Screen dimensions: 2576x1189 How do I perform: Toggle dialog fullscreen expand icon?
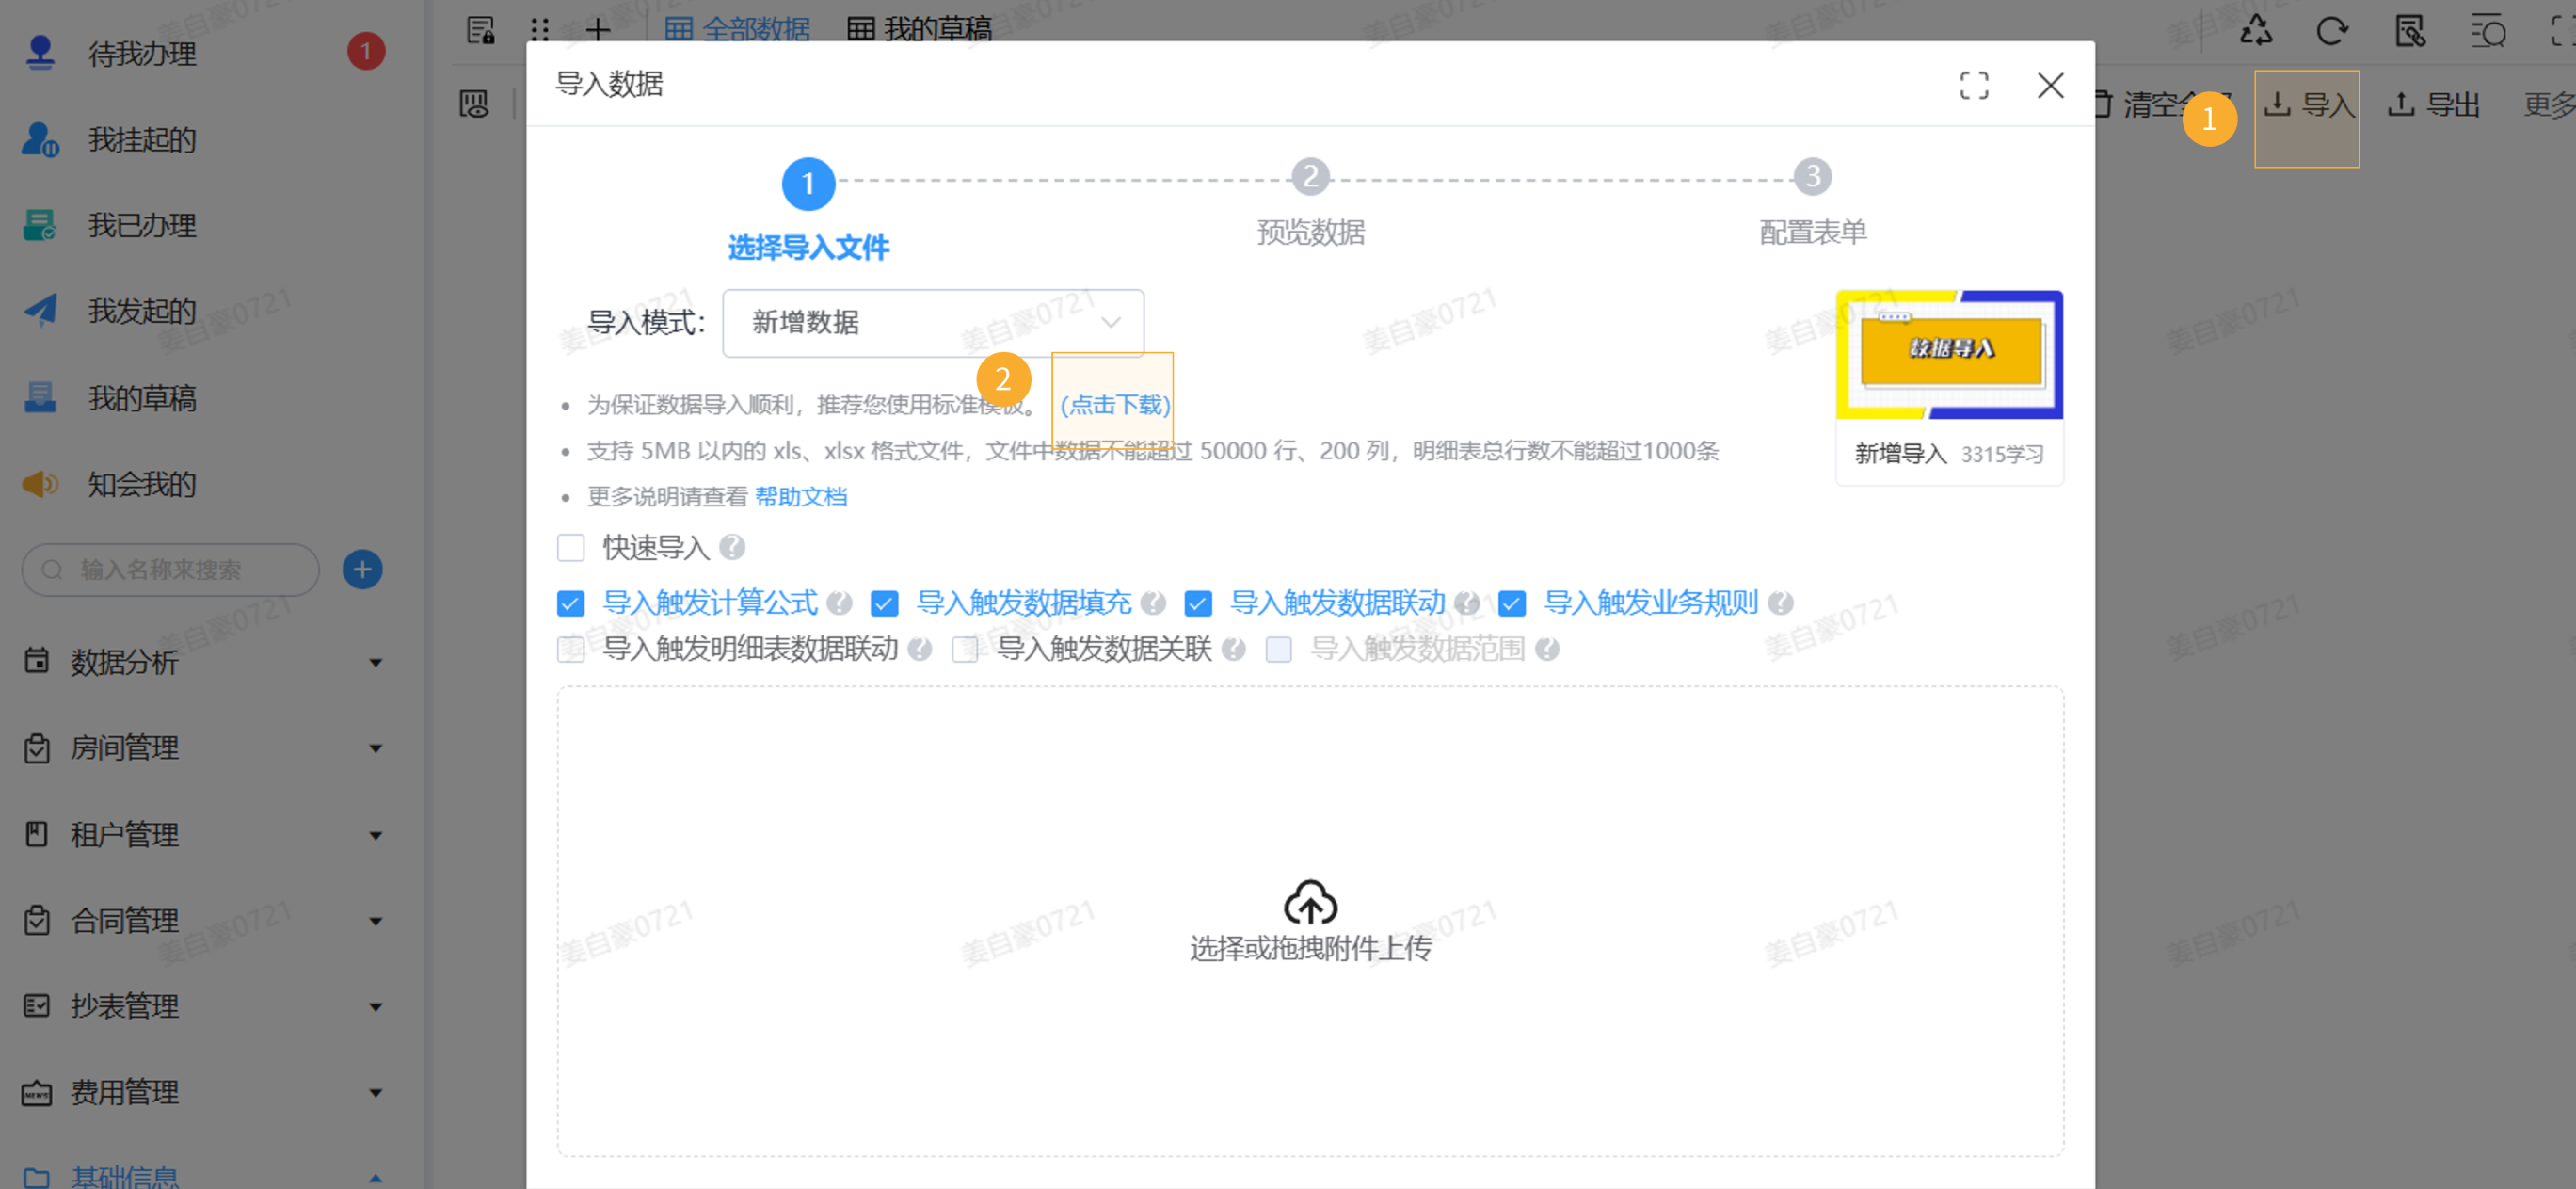(1974, 85)
